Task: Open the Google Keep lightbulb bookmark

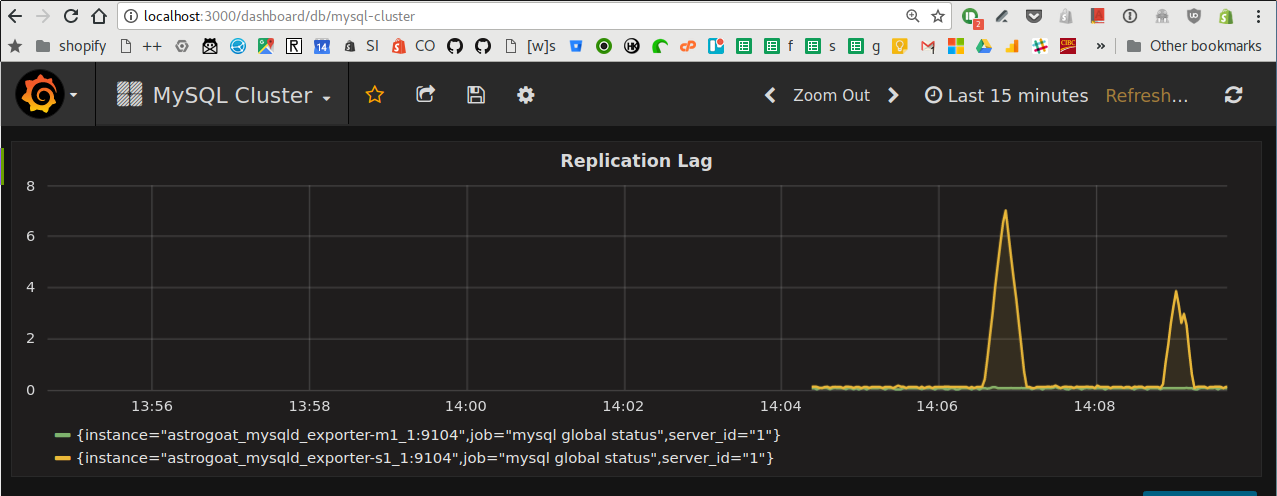Action: (899, 46)
